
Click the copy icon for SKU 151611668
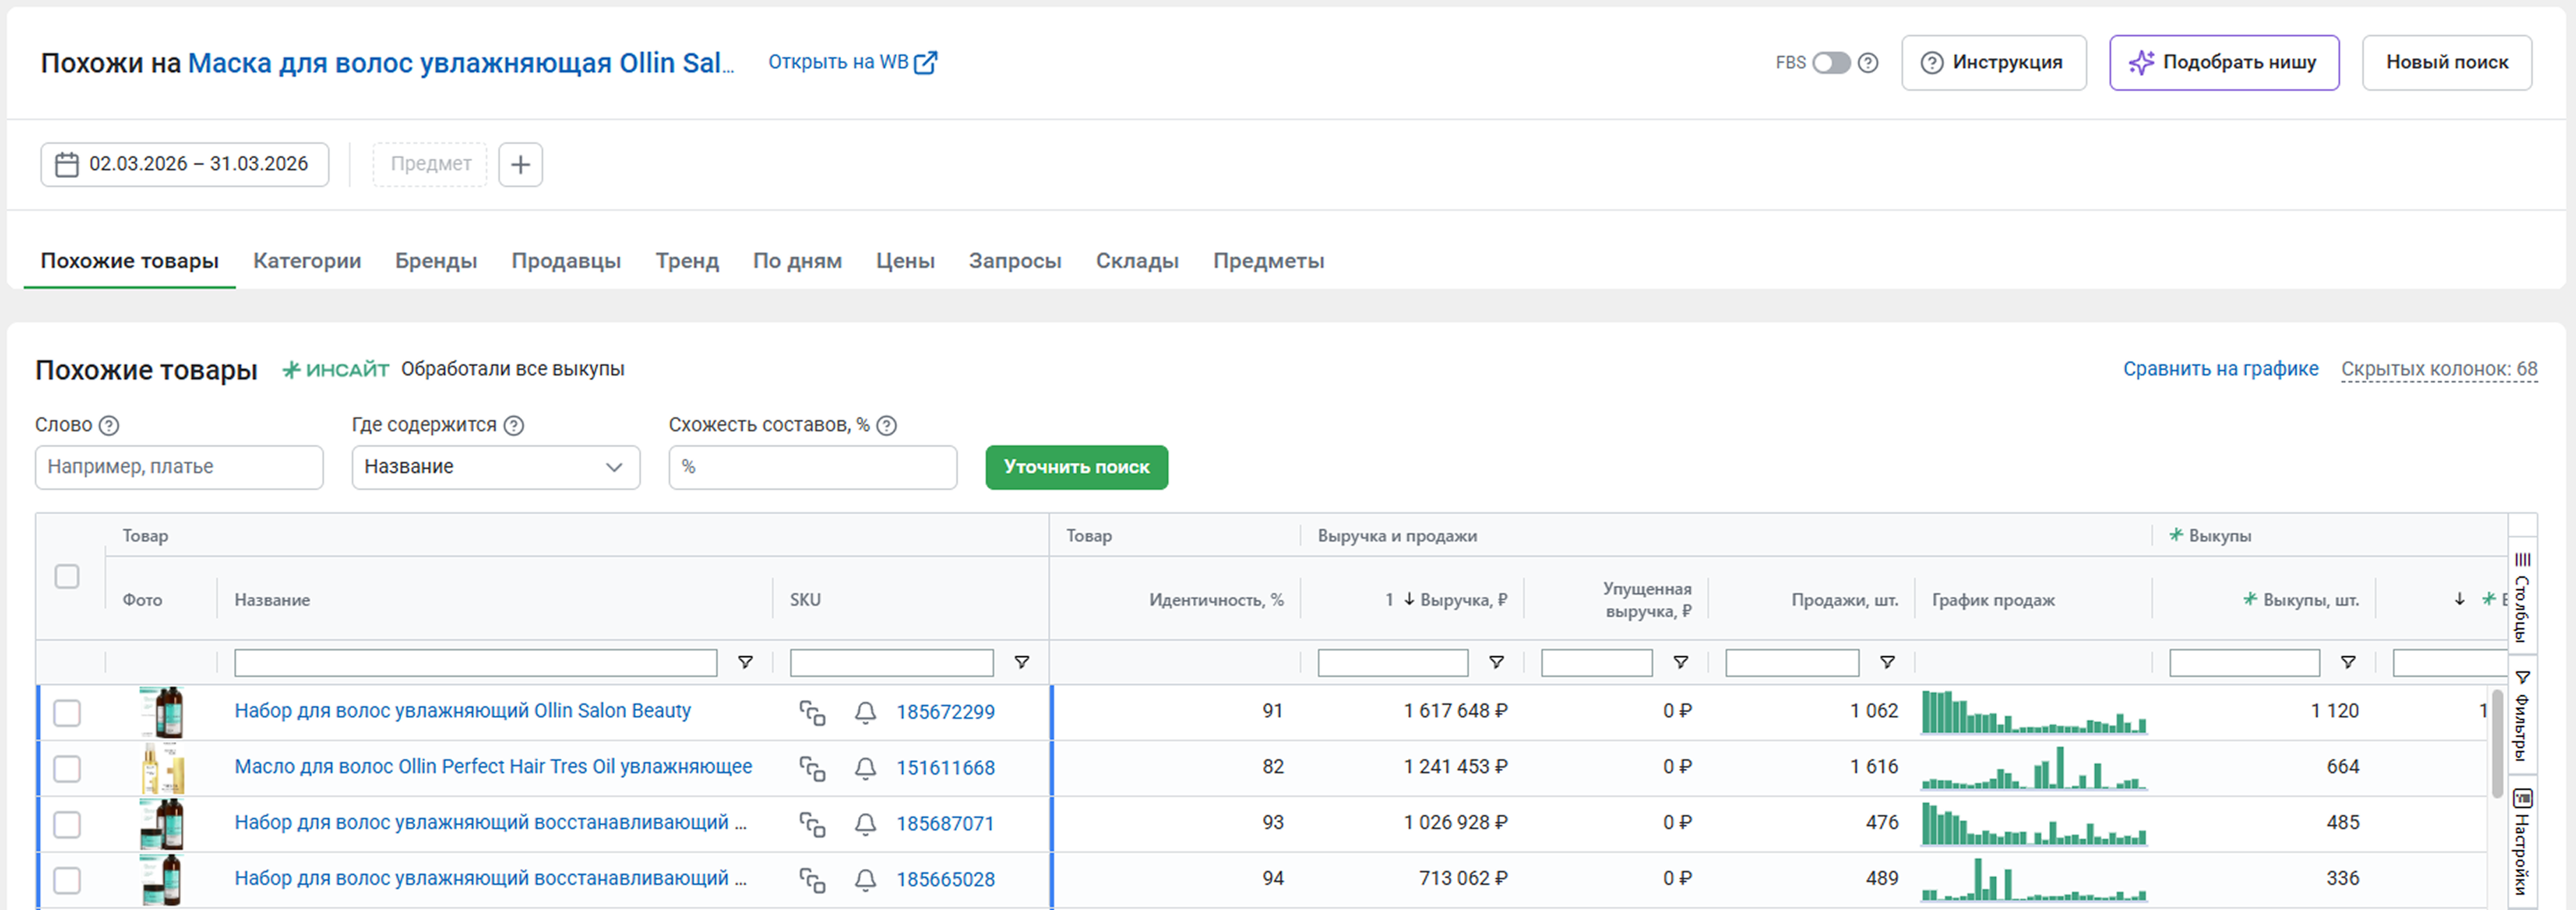[x=812, y=768]
